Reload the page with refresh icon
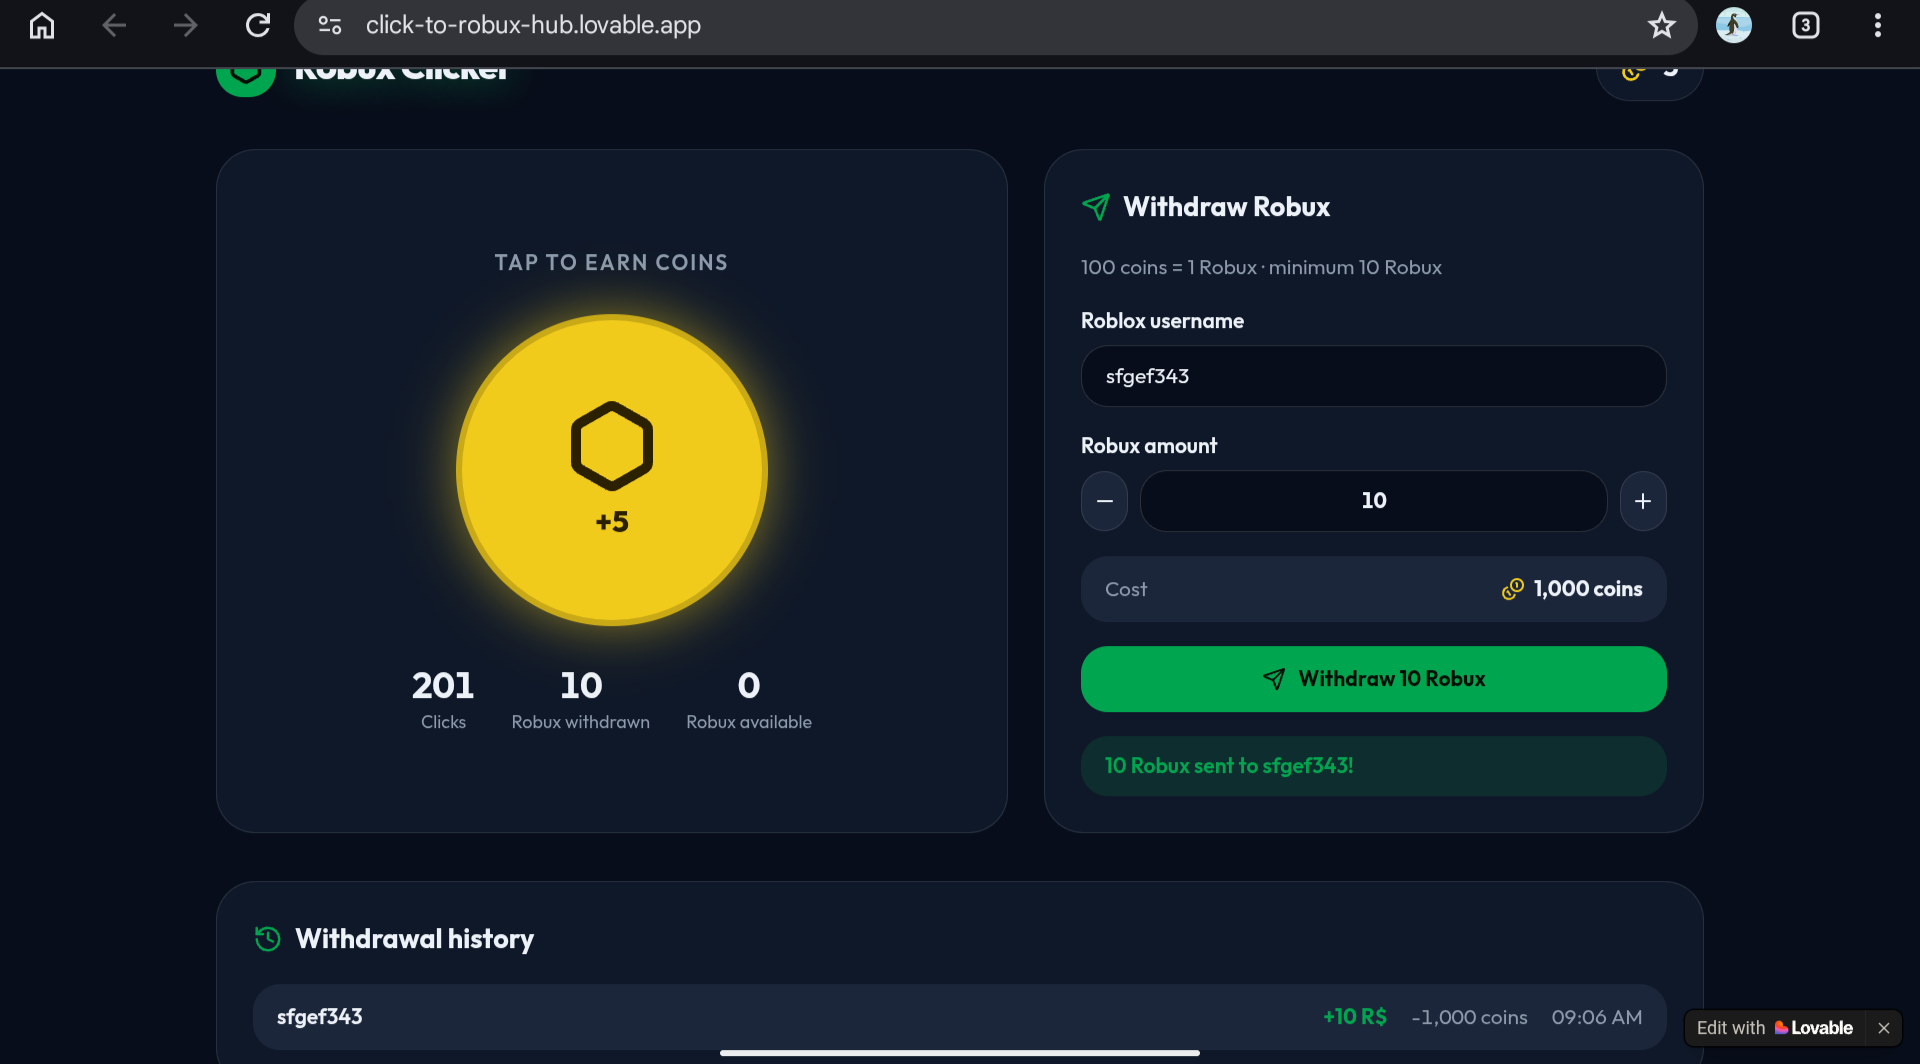The height and width of the screenshot is (1064, 1920). point(258,25)
